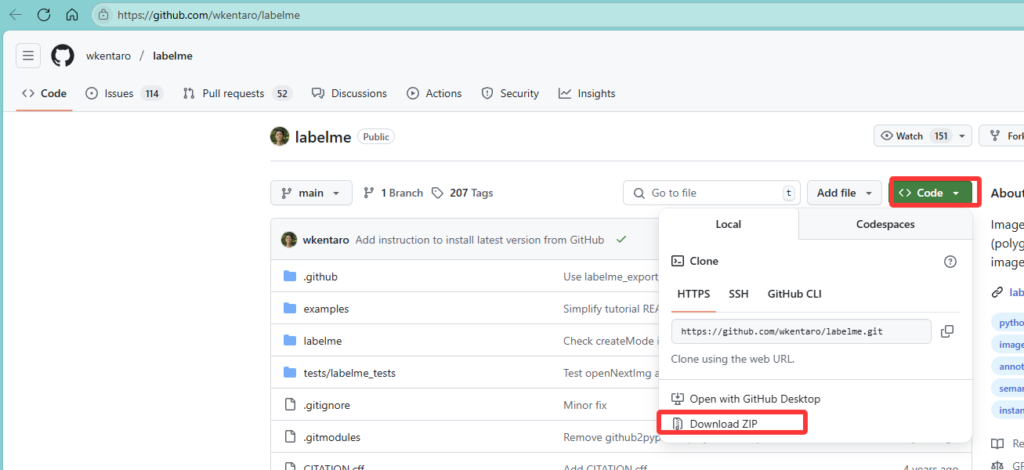Click the GitHub octocat logo
This screenshot has height=470, width=1024.
(x=63, y=55)
